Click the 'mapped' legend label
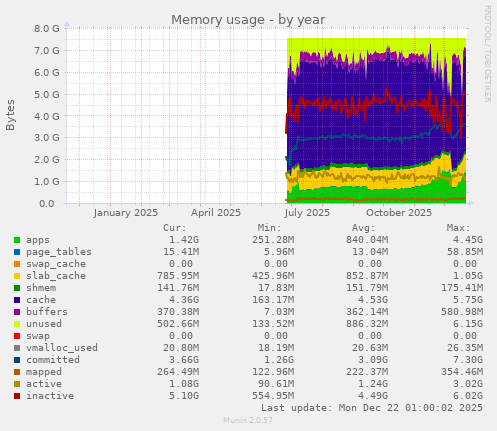Viewport: 497px width, 431px height. (x=44, y=372)
